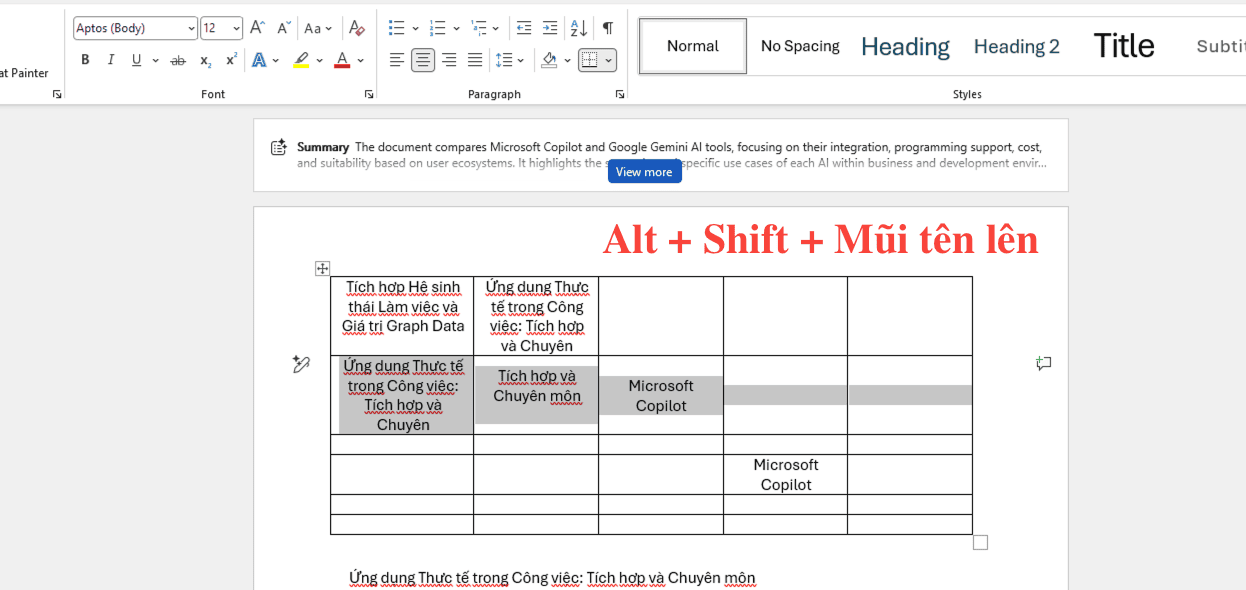
Task: Apply Heading style
Action: point(905,46)
